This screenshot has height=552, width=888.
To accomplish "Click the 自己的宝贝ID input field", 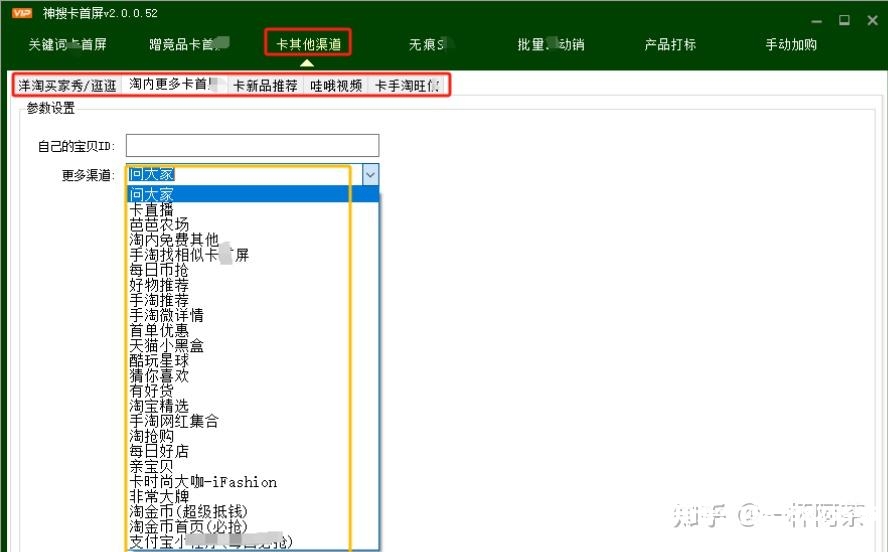I will pyautogui.click(x=252, y=145).
